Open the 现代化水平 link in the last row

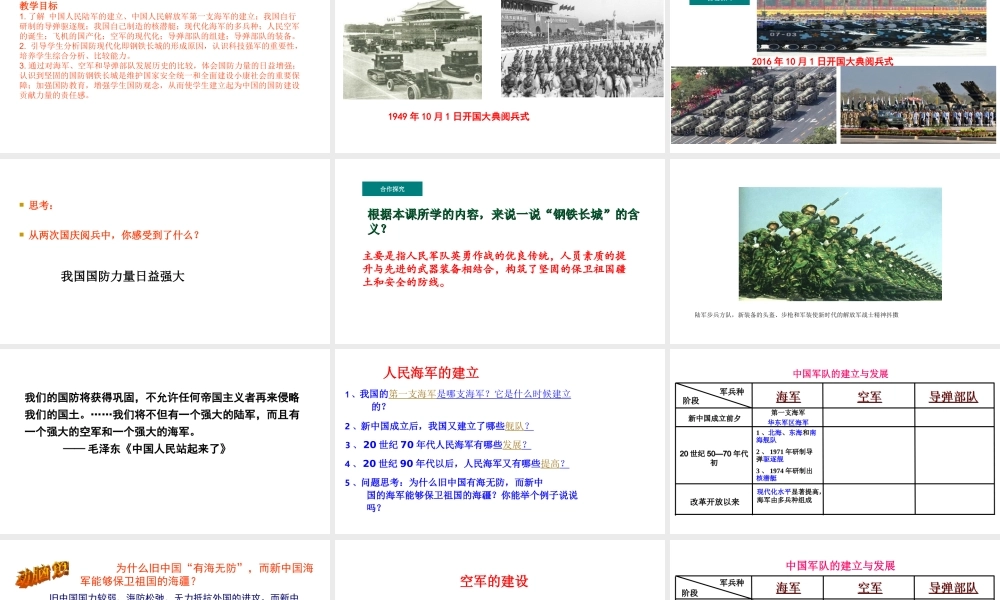tap(774, 492)
